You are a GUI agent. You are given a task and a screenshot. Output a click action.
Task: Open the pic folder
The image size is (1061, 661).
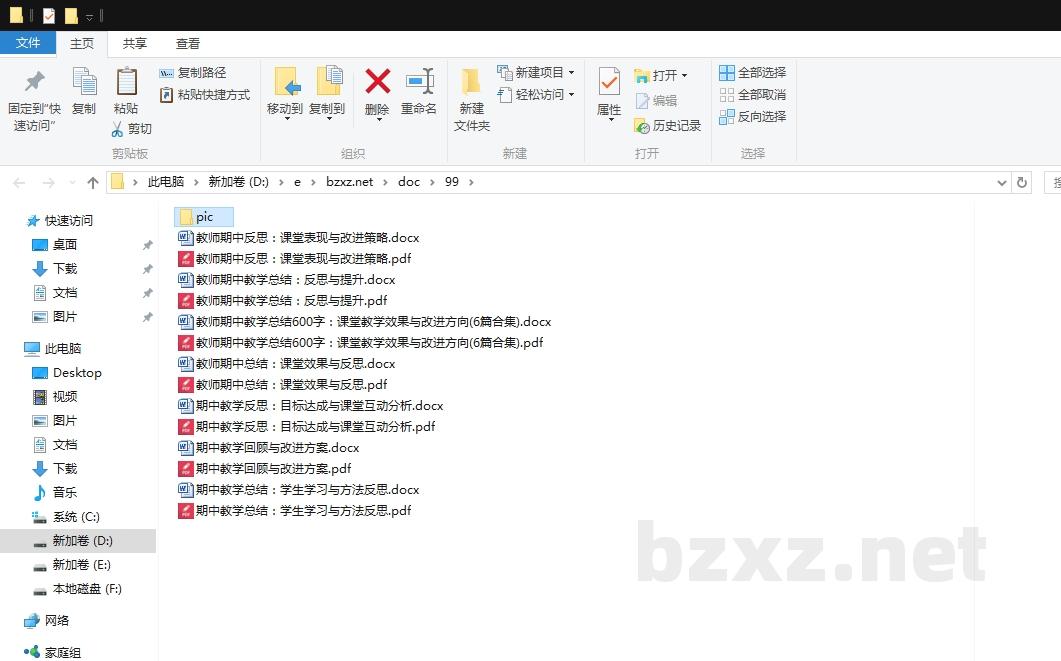(203, 217)
